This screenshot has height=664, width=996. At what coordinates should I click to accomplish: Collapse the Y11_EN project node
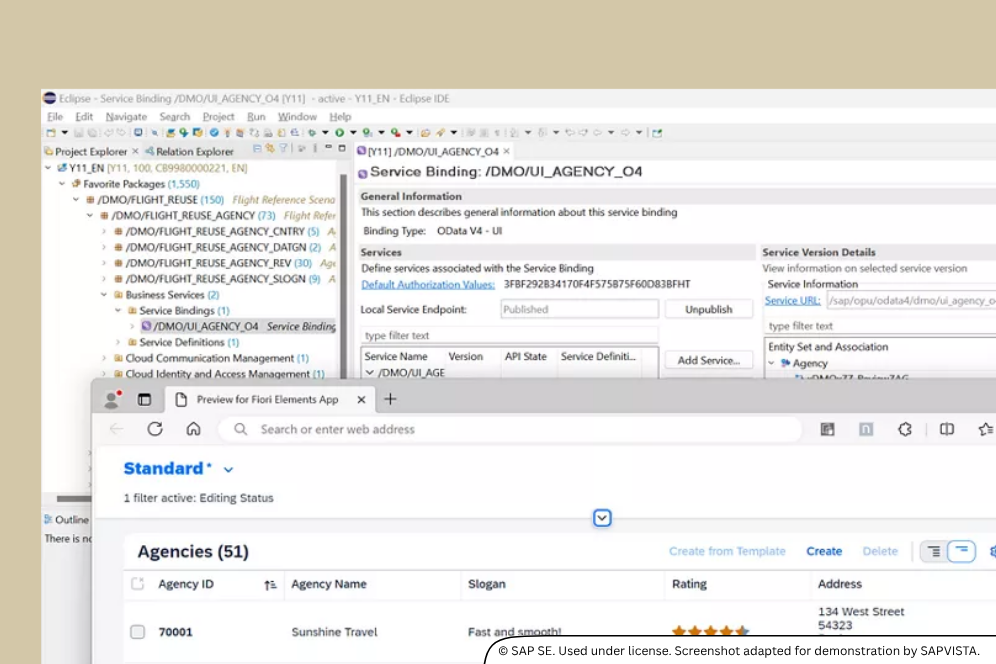pyautogui.click(x=48, y=168)
